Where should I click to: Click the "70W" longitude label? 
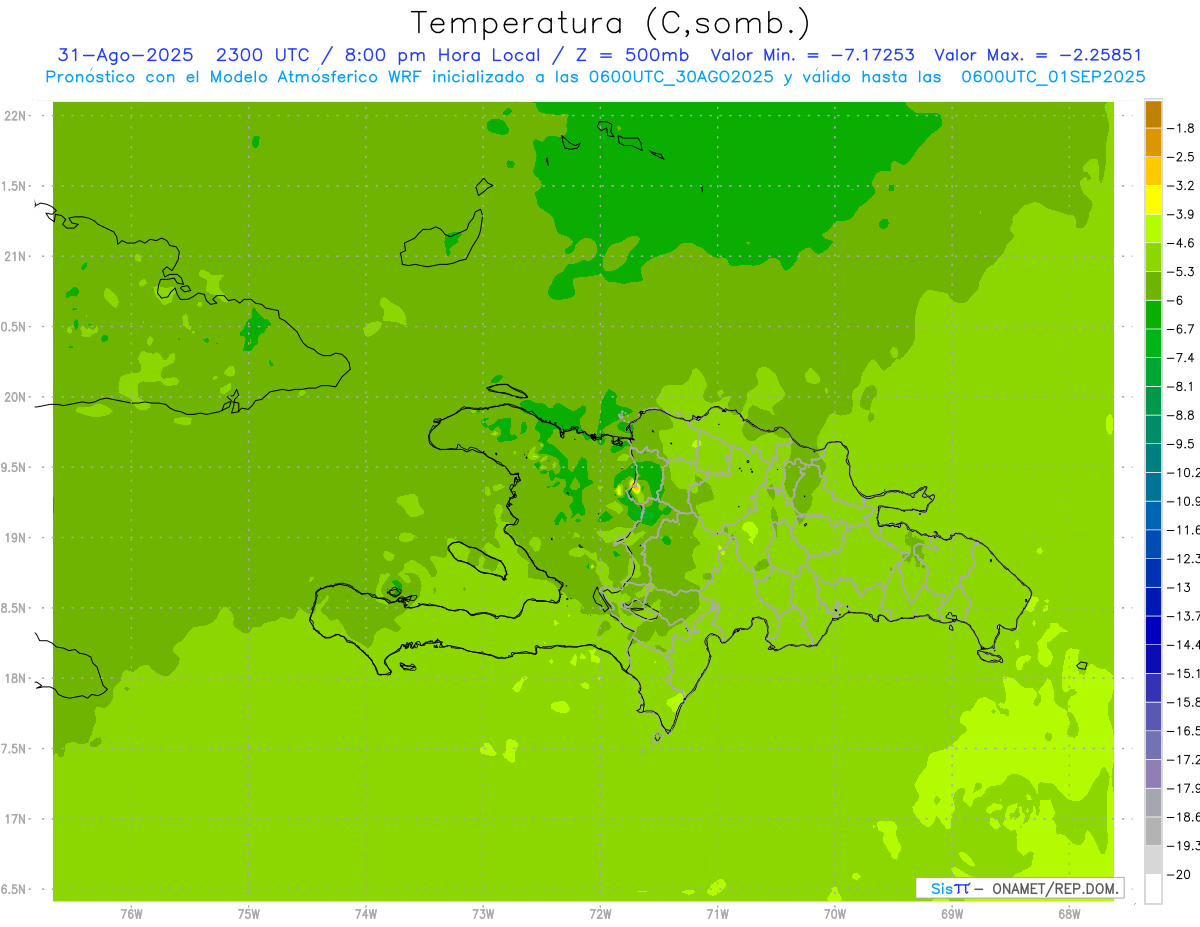click(x=835, y=914)
